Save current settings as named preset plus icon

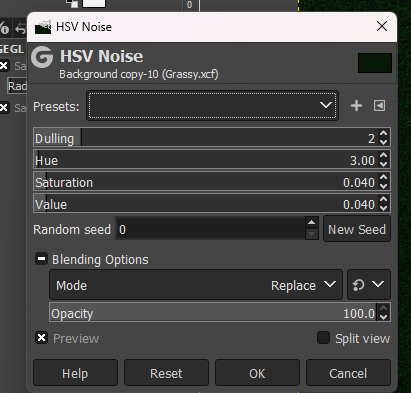(356, 106)
